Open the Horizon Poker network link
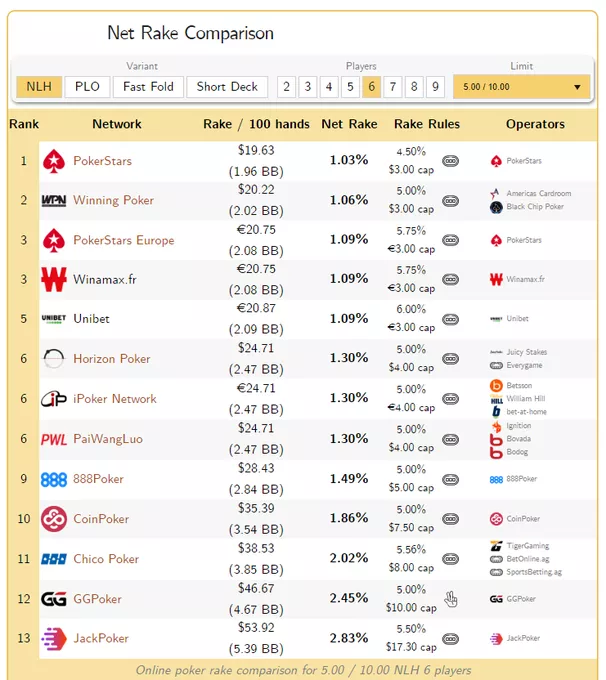The image size is (606, 680). (111, 359)
